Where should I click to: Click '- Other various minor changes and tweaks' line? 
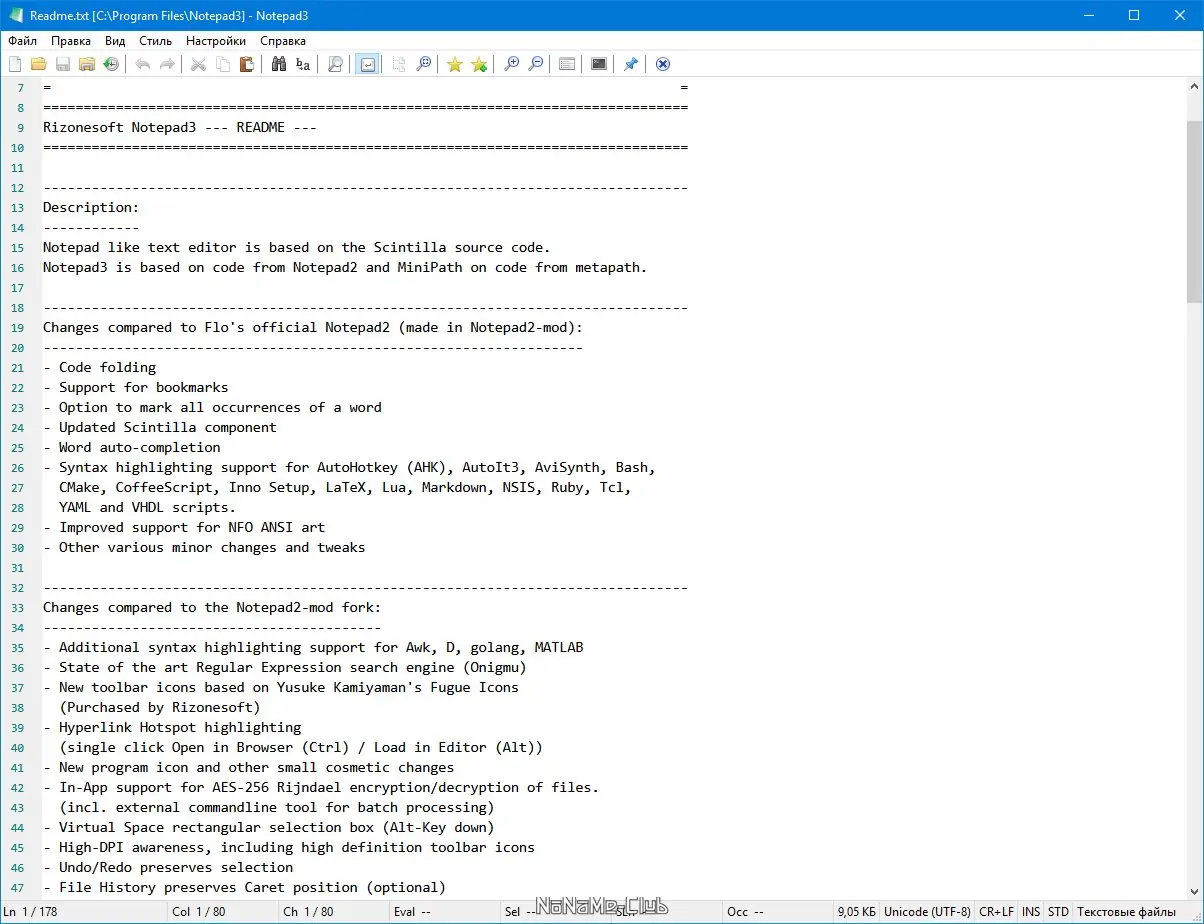pyautogui.click(x=204, y=547)
